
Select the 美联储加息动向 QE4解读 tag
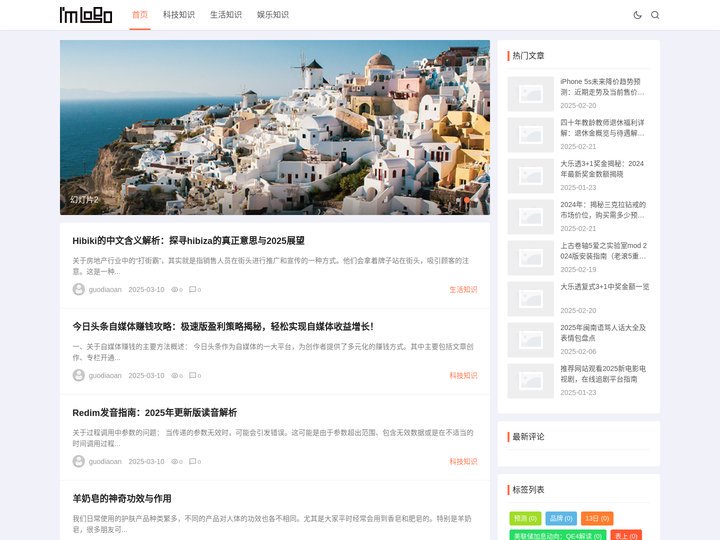point(557,535)
